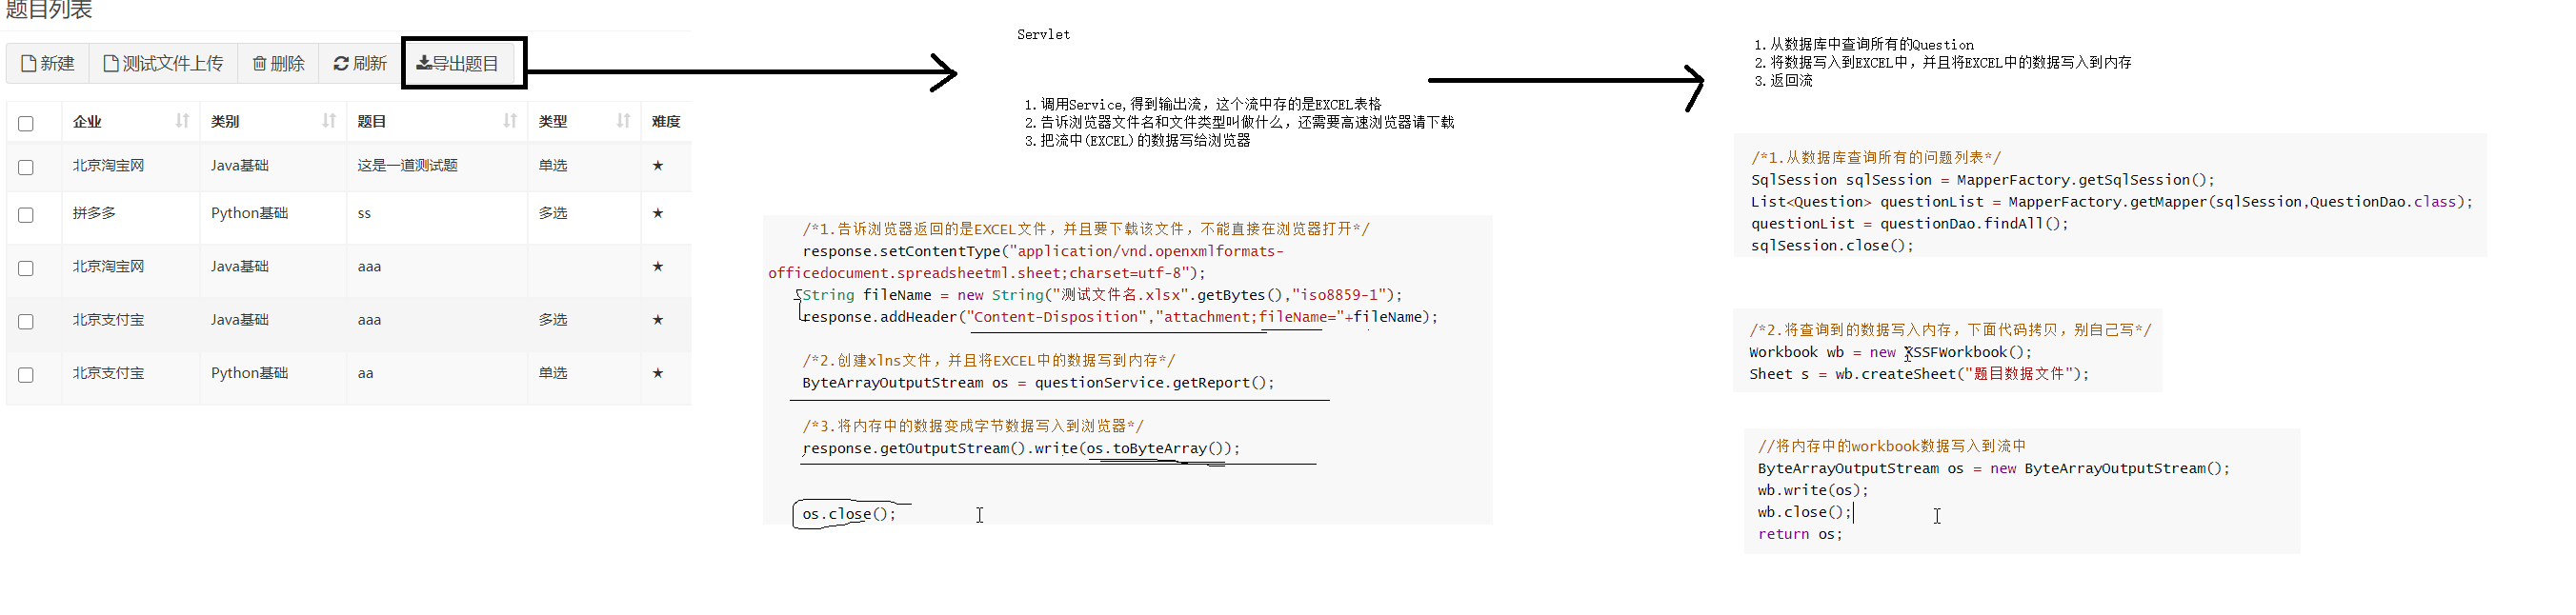This screenshot has width=2576, height=615.
Task: Sort the table by the 类别 column arrows
Action: tap(329, 121)
